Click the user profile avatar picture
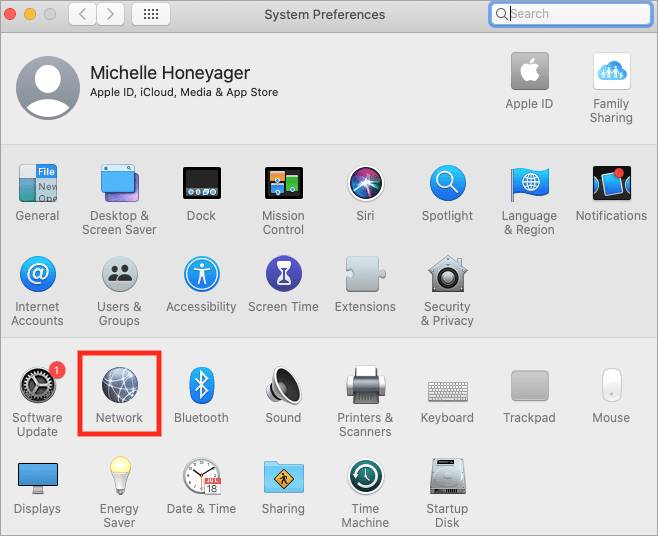This screenshot has height=536, width=658. coord(48,88)
